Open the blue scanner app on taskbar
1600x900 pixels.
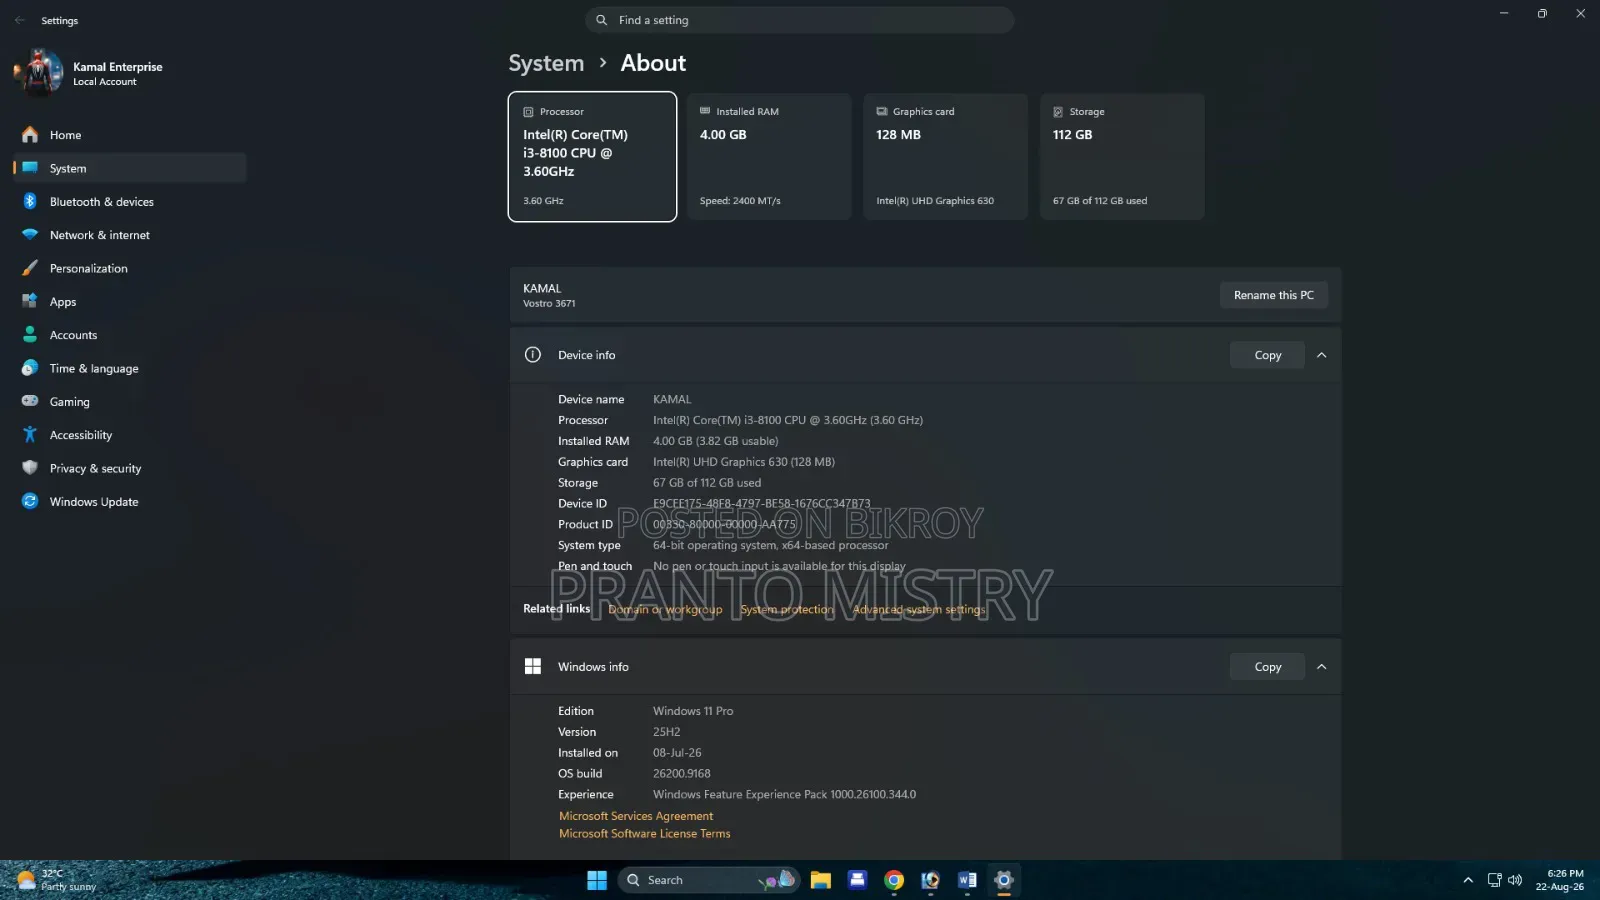[857, 880]
